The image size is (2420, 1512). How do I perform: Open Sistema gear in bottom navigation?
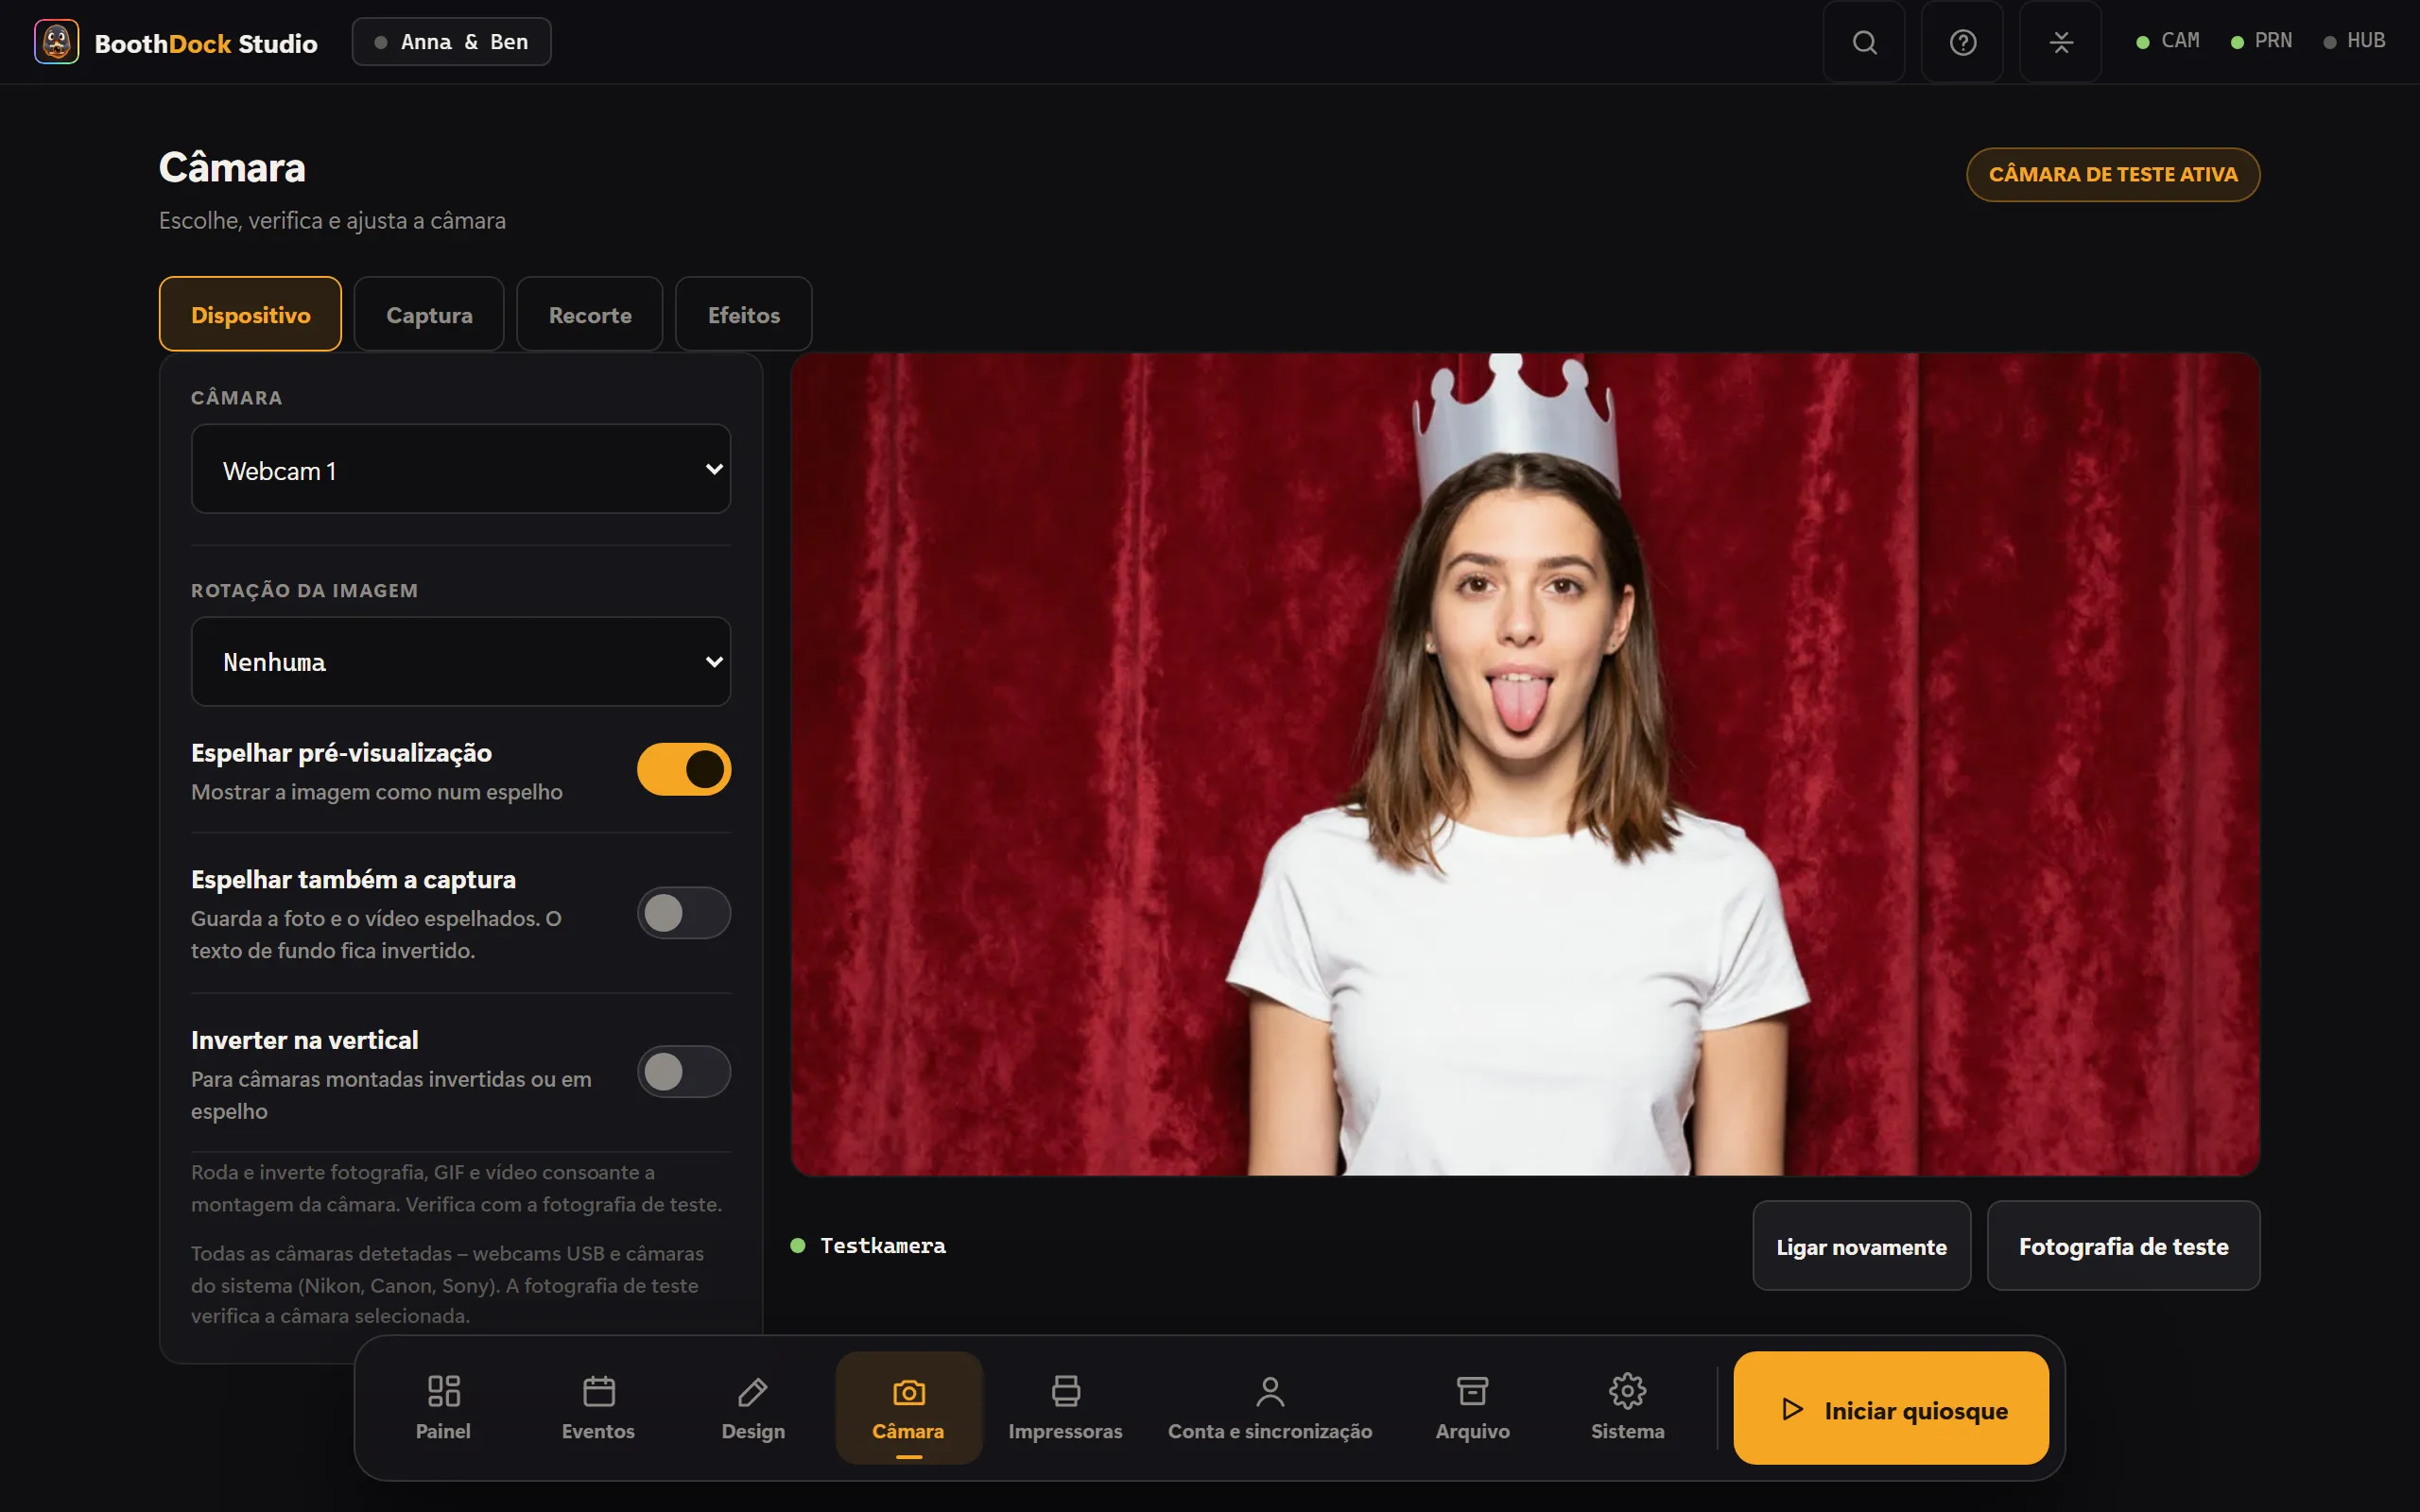(1627, 1407)
